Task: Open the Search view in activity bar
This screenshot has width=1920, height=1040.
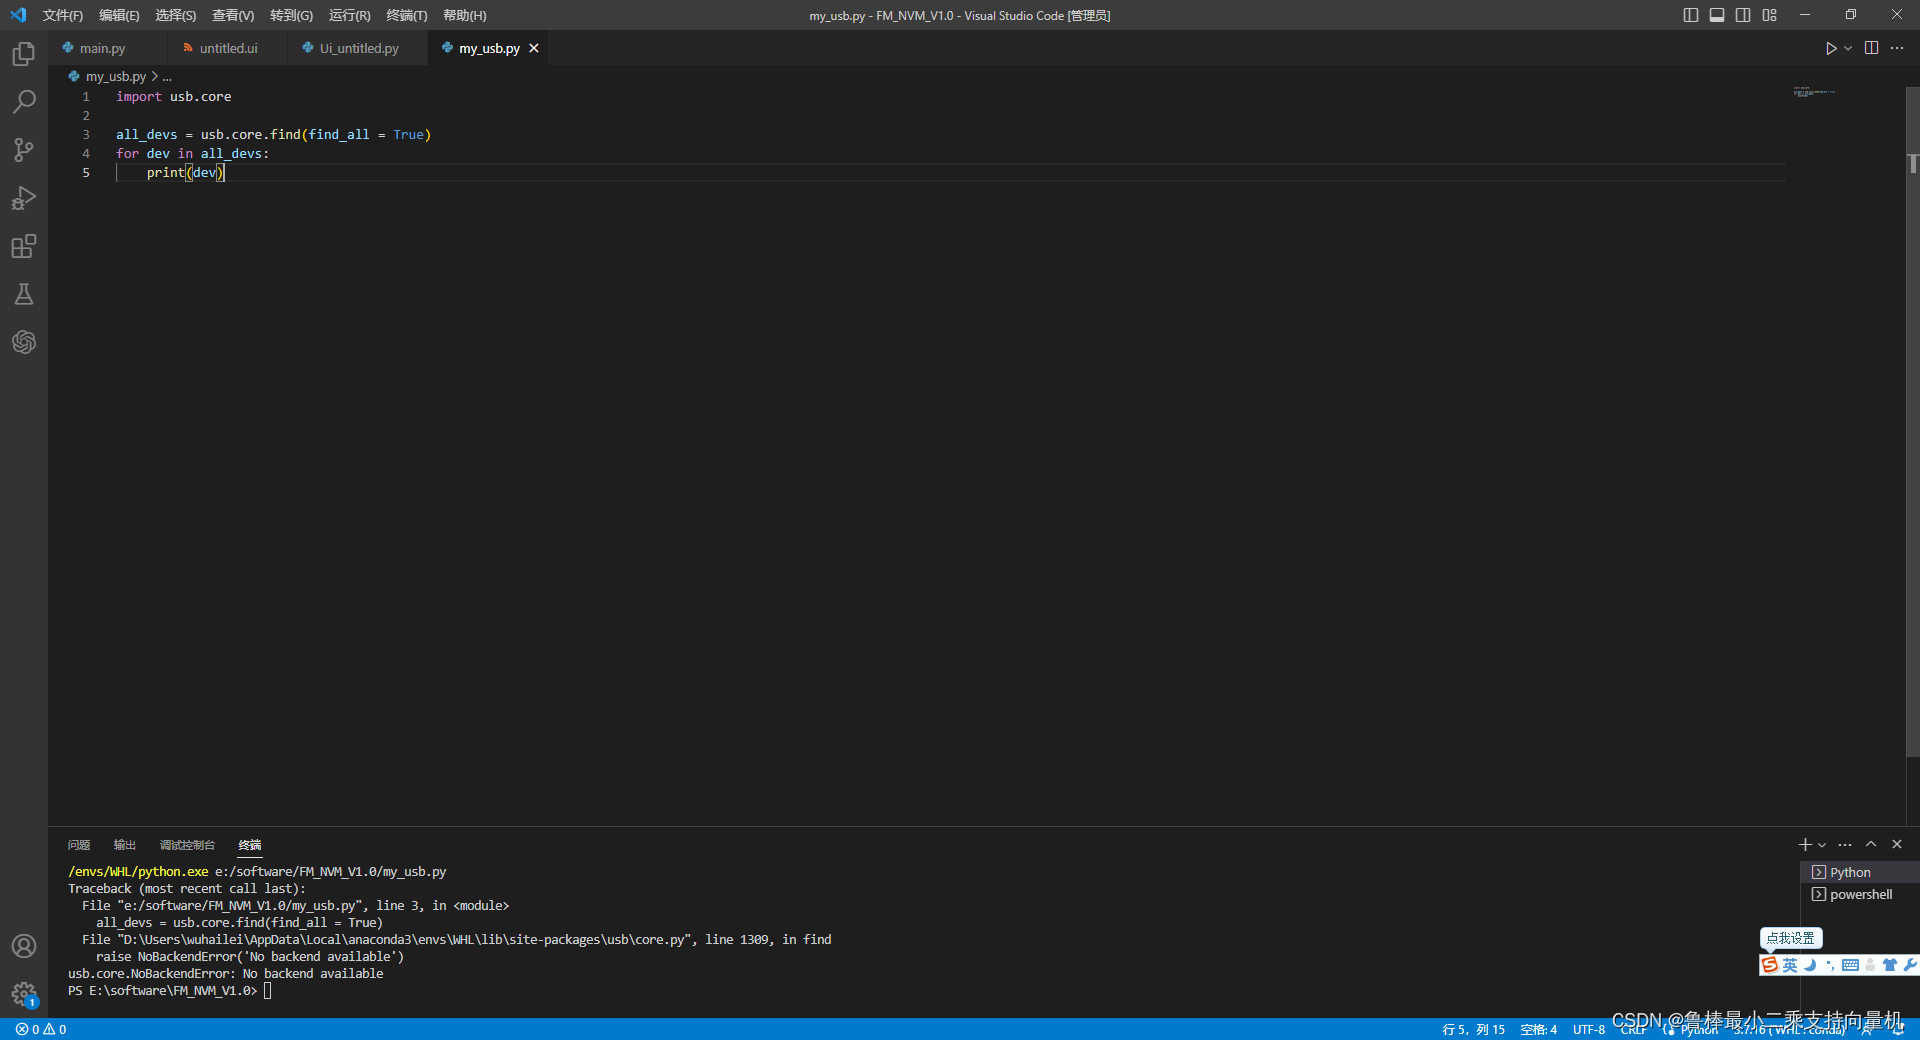Action: [x=24, y=102]
